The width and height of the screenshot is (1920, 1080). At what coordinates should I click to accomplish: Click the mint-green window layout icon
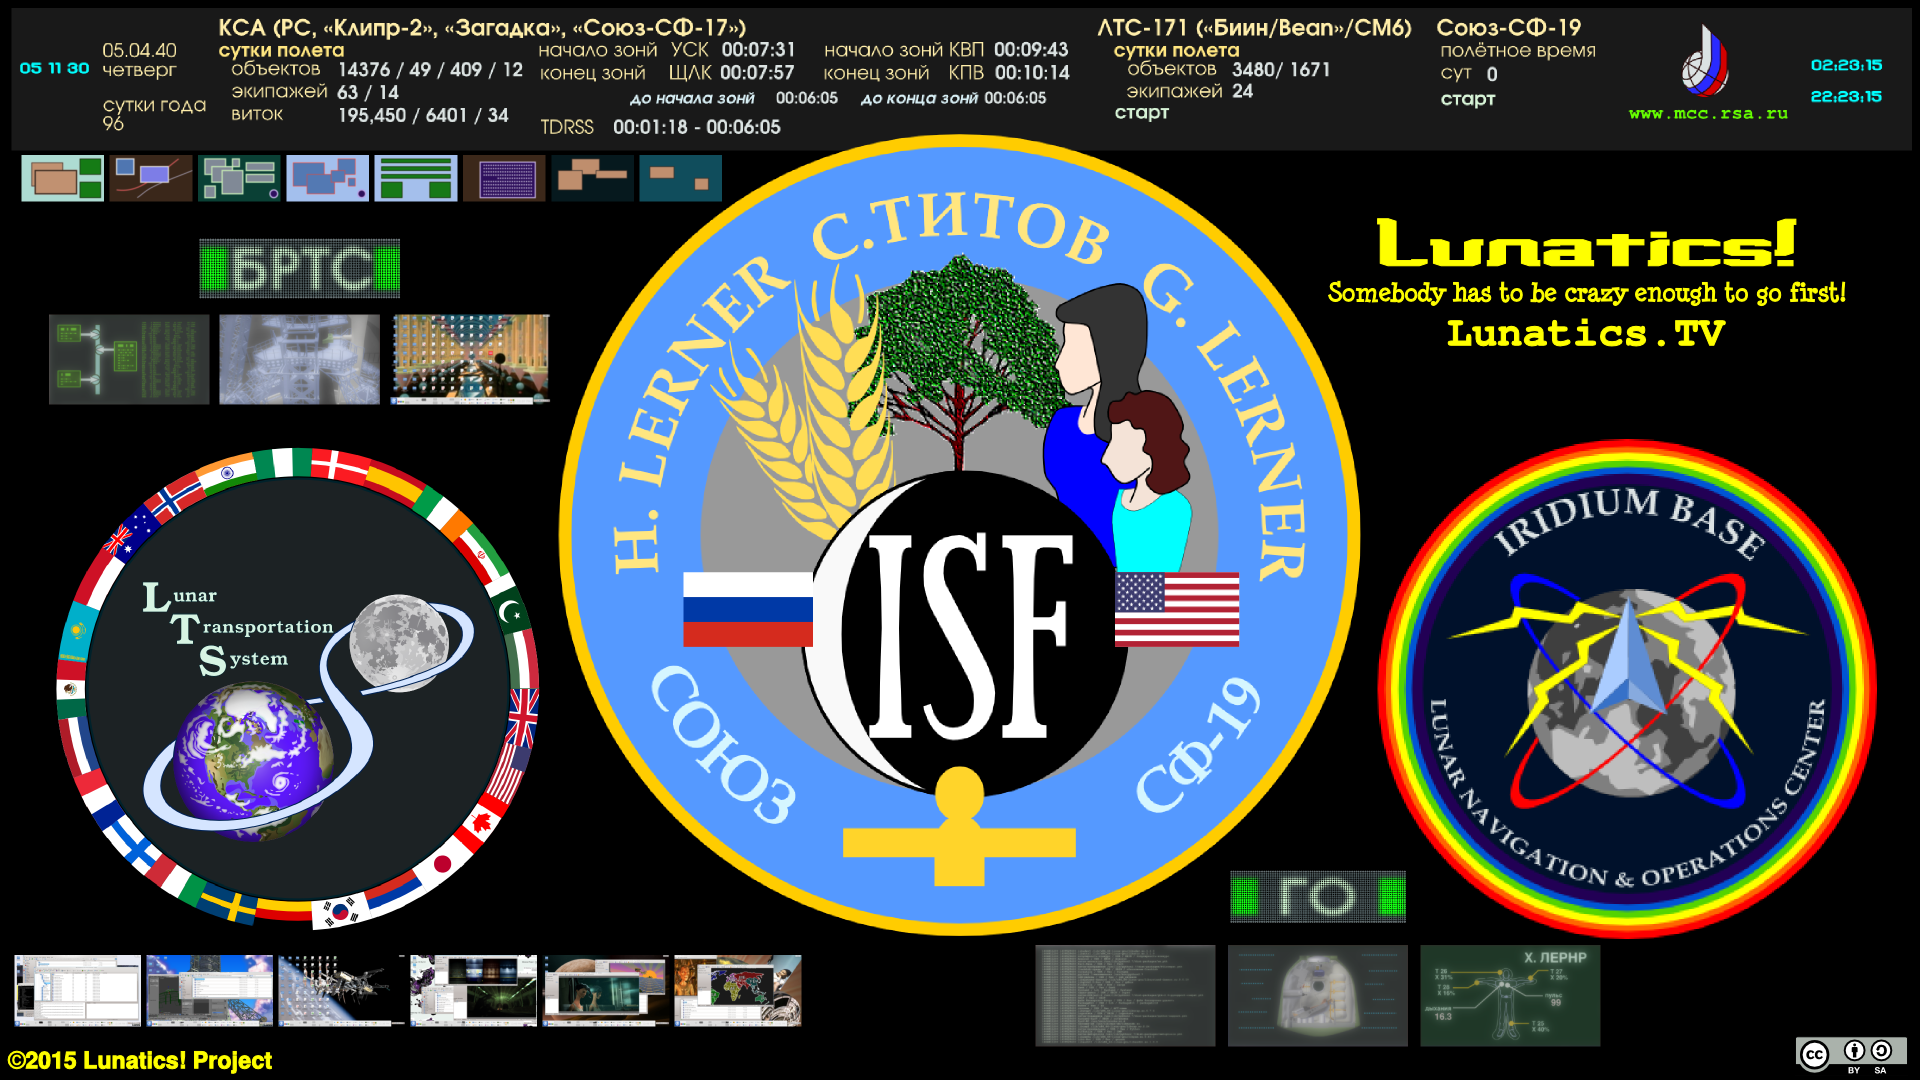(x=62, y=179)
